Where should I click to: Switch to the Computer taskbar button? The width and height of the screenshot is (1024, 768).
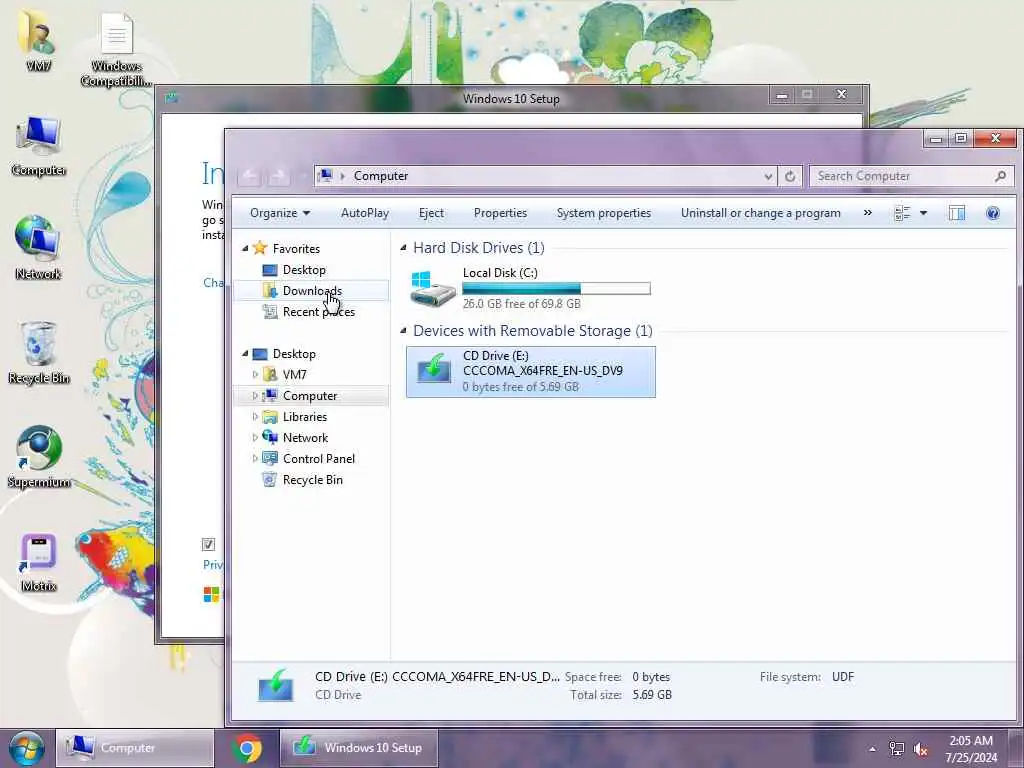point(135,748)
